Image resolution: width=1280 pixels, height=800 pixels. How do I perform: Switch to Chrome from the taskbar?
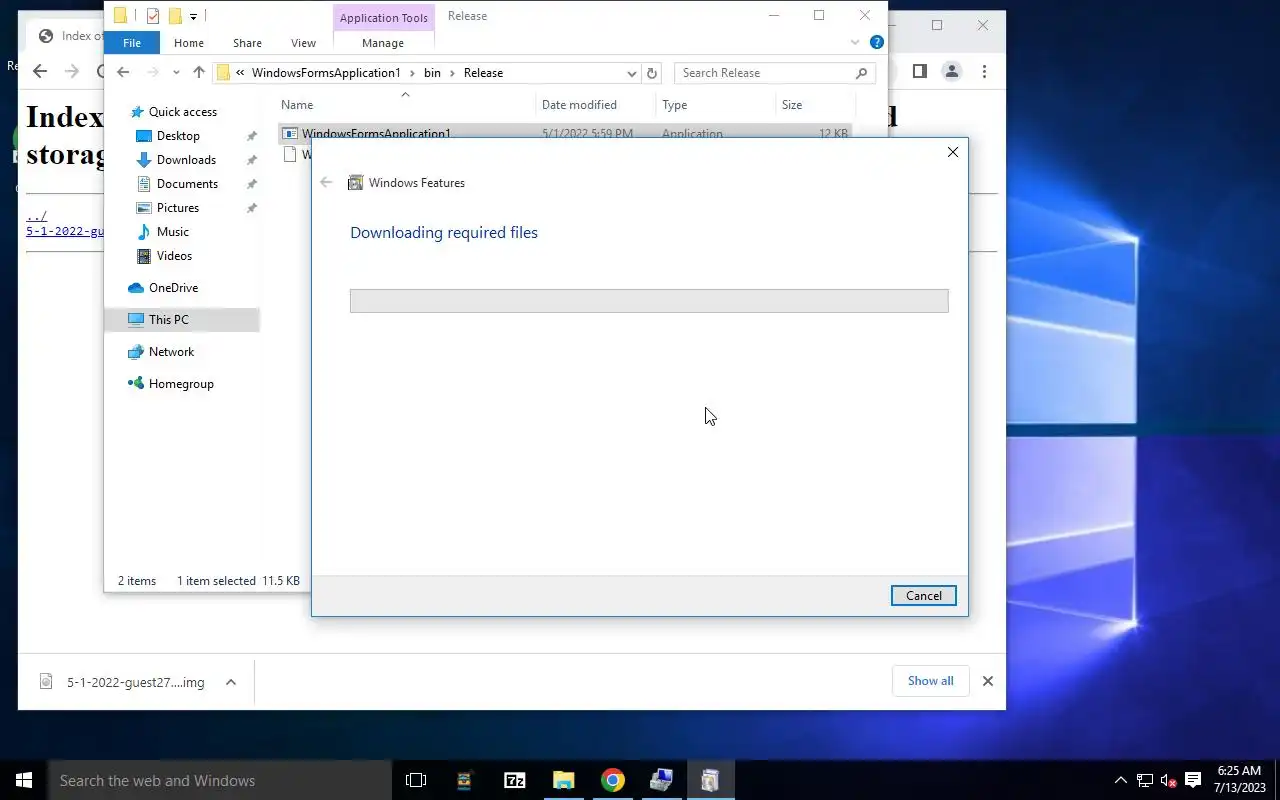(613, 780)
